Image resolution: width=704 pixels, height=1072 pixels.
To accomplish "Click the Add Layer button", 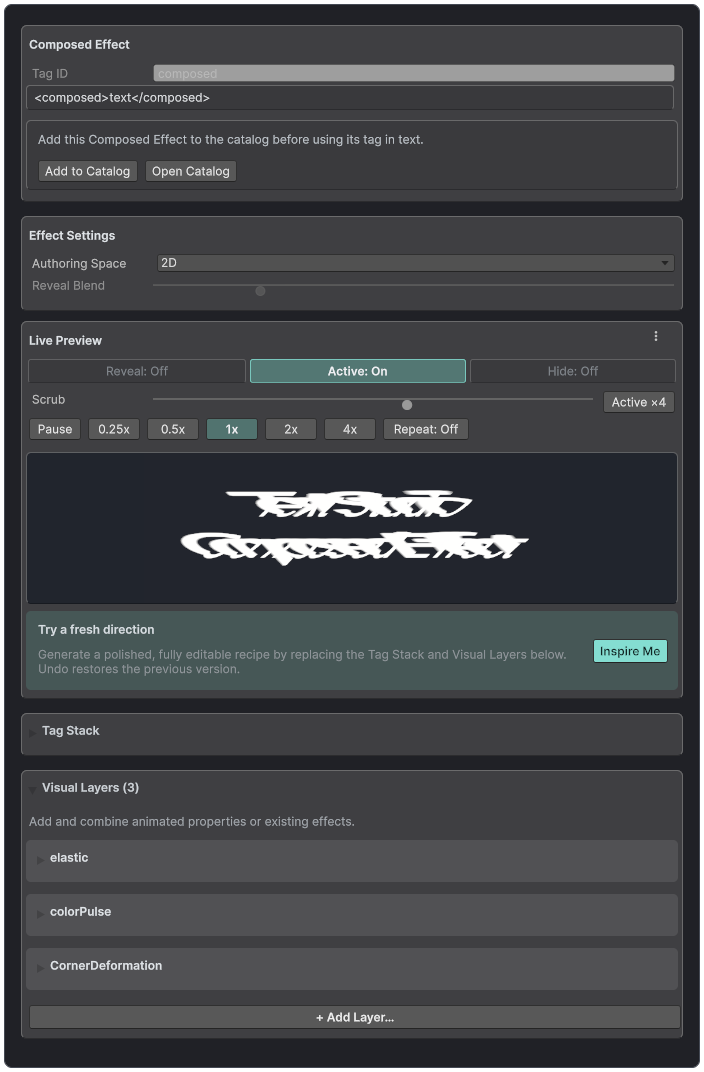I will 355,1017.
